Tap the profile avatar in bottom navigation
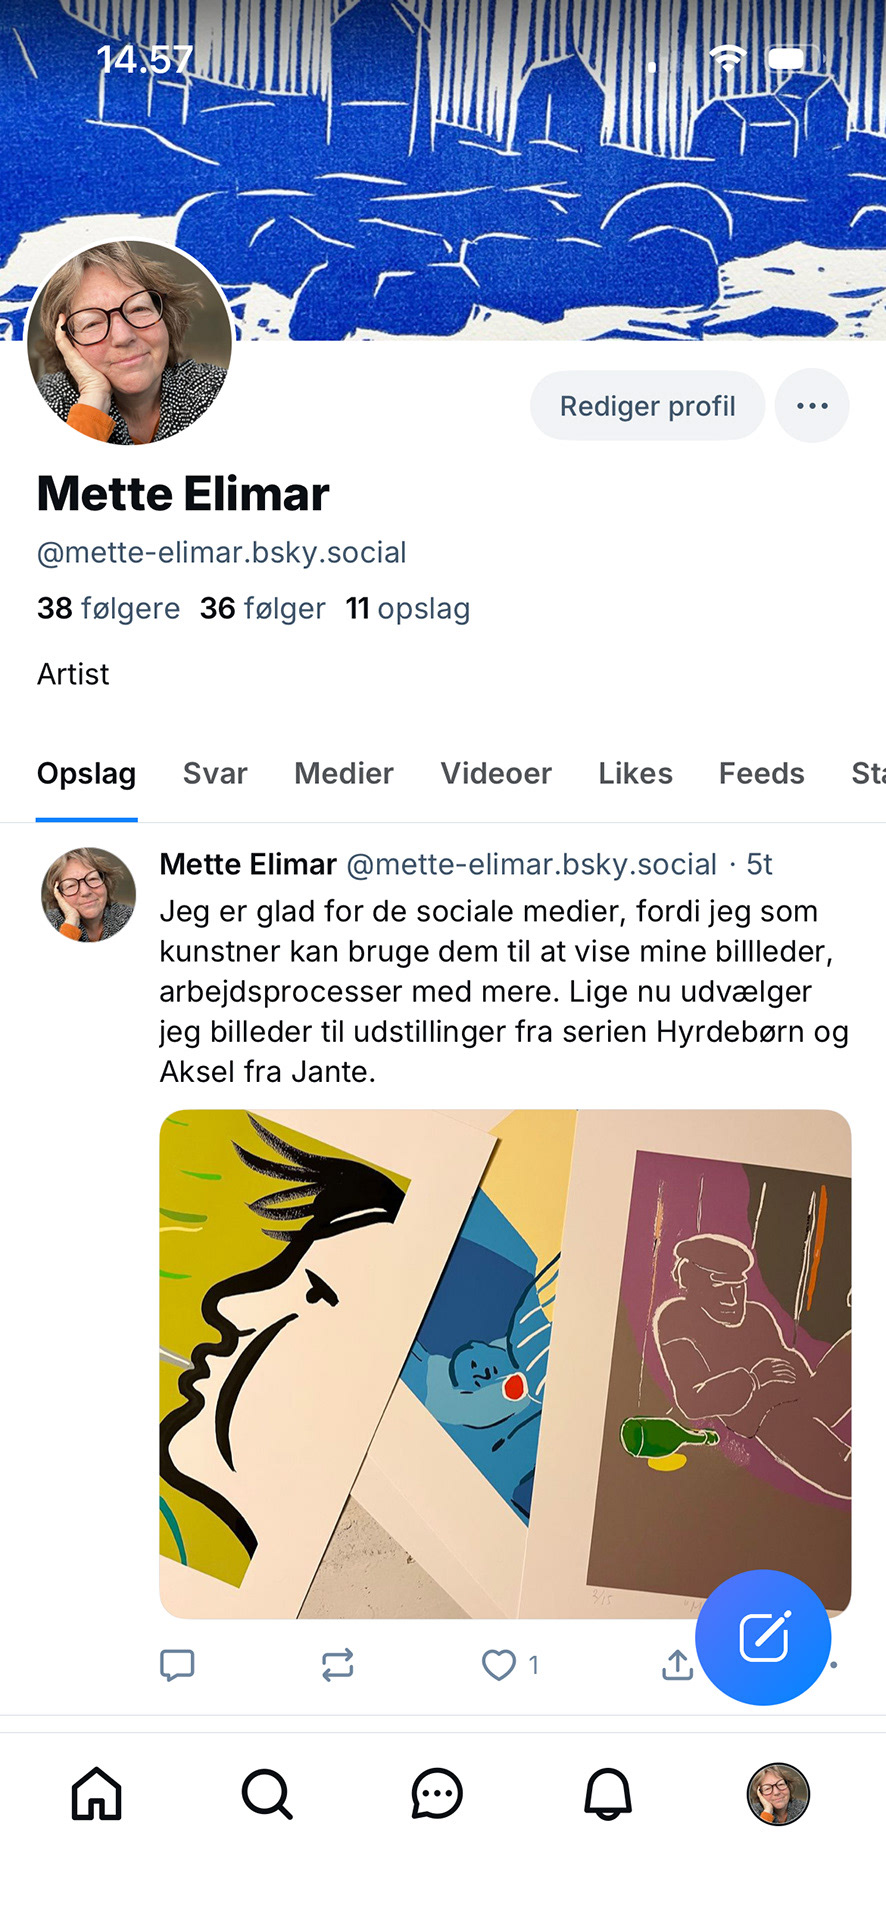 pos(778,1793)
